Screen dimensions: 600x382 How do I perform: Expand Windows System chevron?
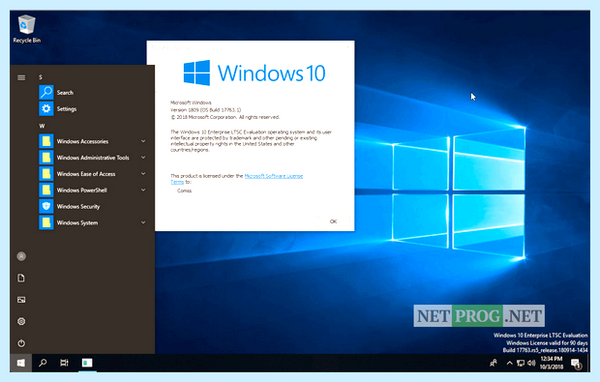[143, 222]
